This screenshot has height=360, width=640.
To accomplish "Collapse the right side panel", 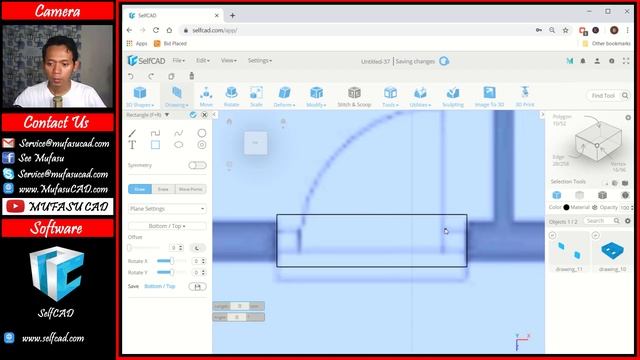I will click(542, 115).
